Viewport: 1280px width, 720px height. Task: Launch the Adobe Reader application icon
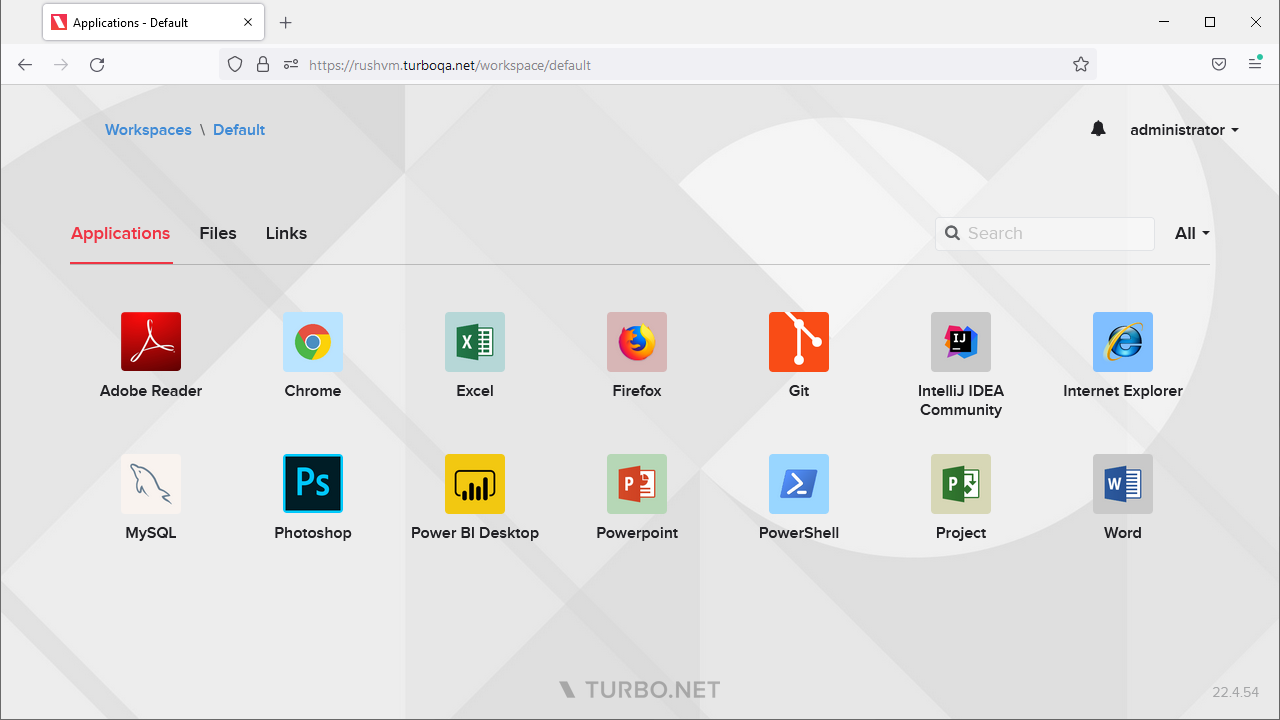151,342
